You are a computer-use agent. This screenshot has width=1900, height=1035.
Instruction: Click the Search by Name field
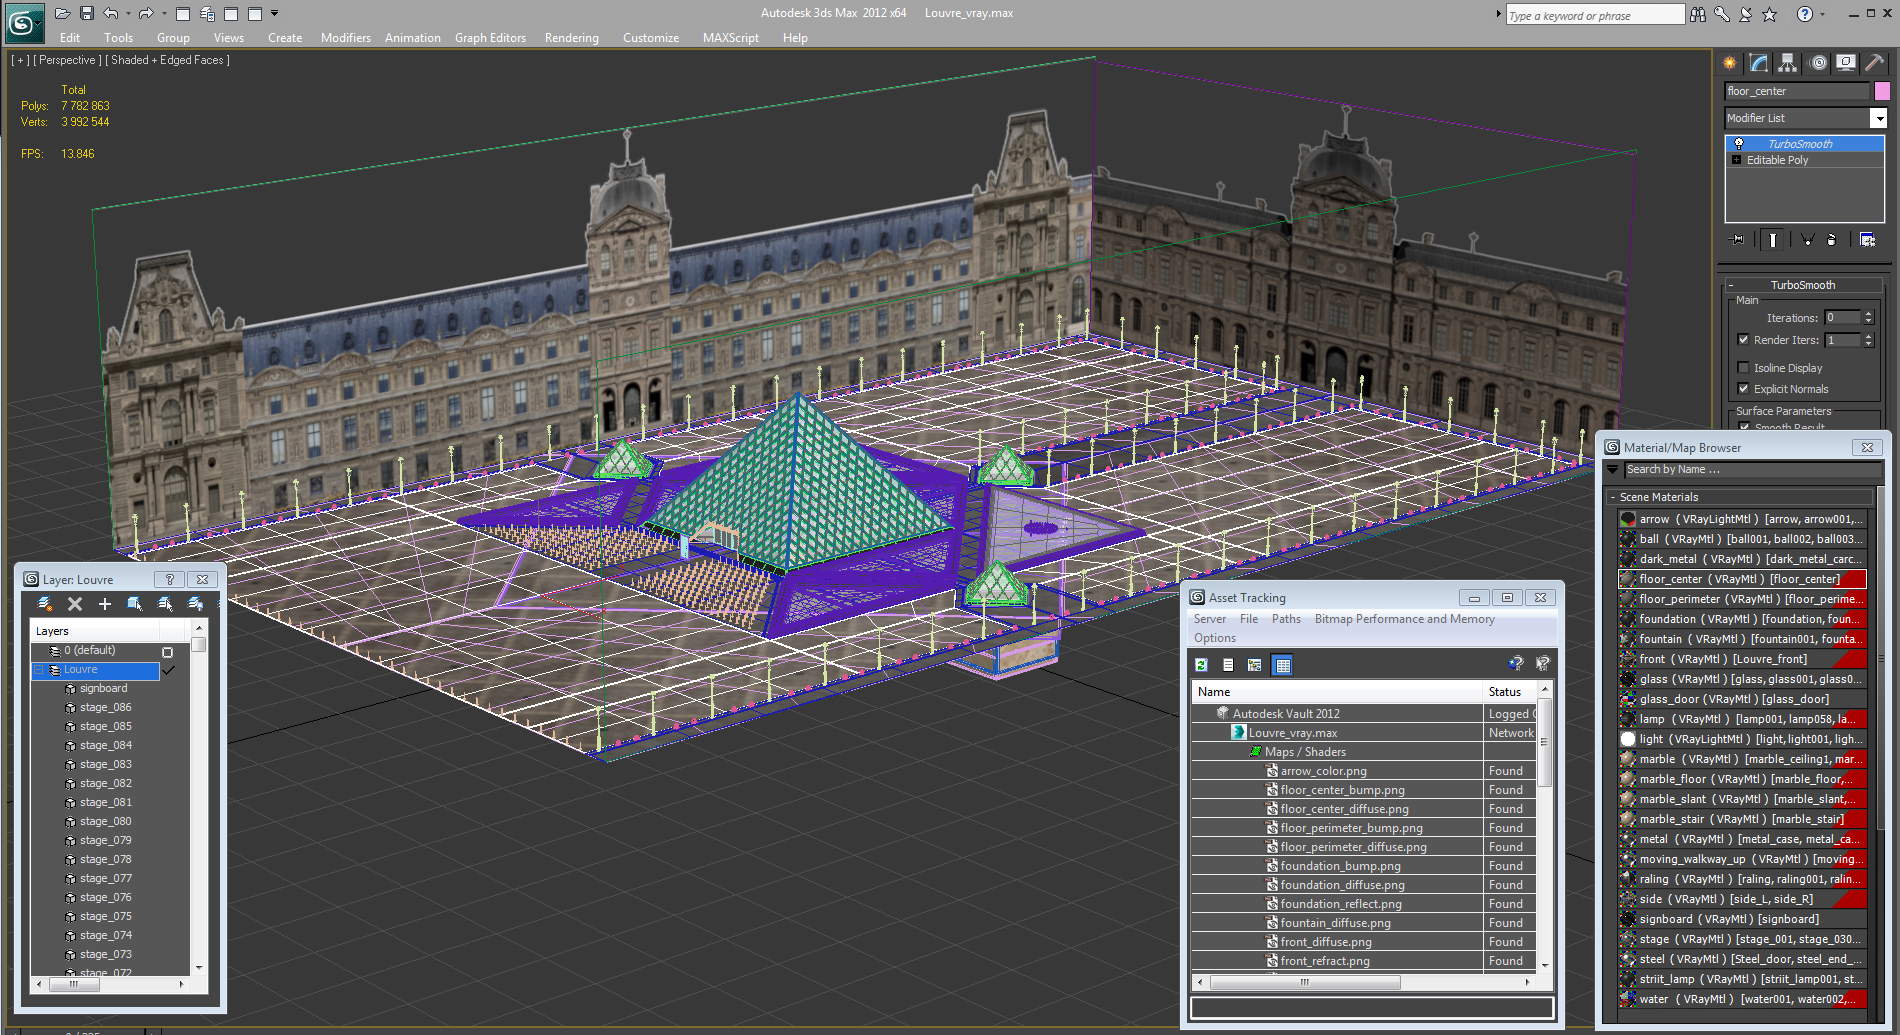coord(1753,470)
